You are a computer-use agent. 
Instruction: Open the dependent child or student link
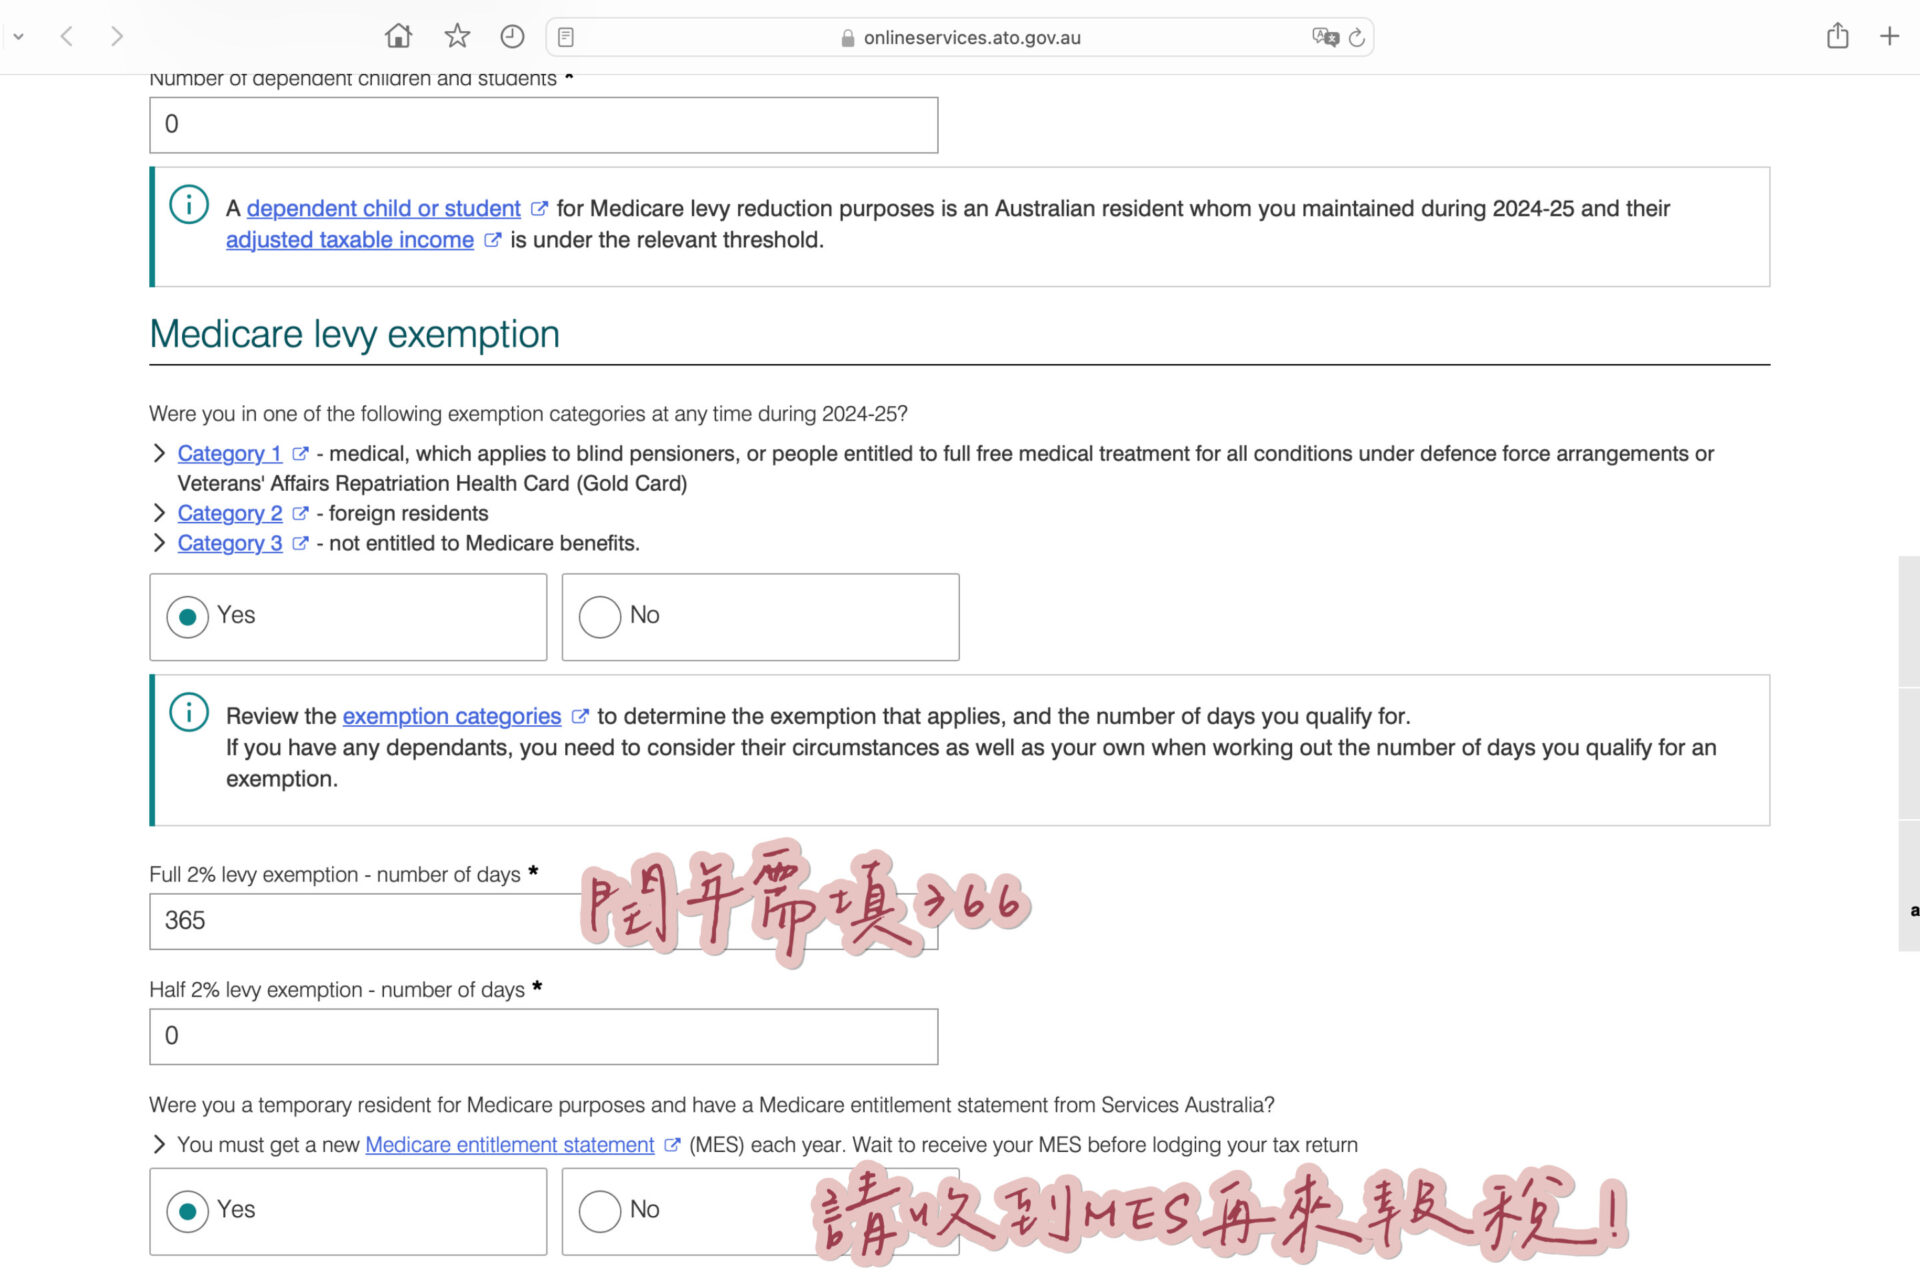(x=383, y=208)
